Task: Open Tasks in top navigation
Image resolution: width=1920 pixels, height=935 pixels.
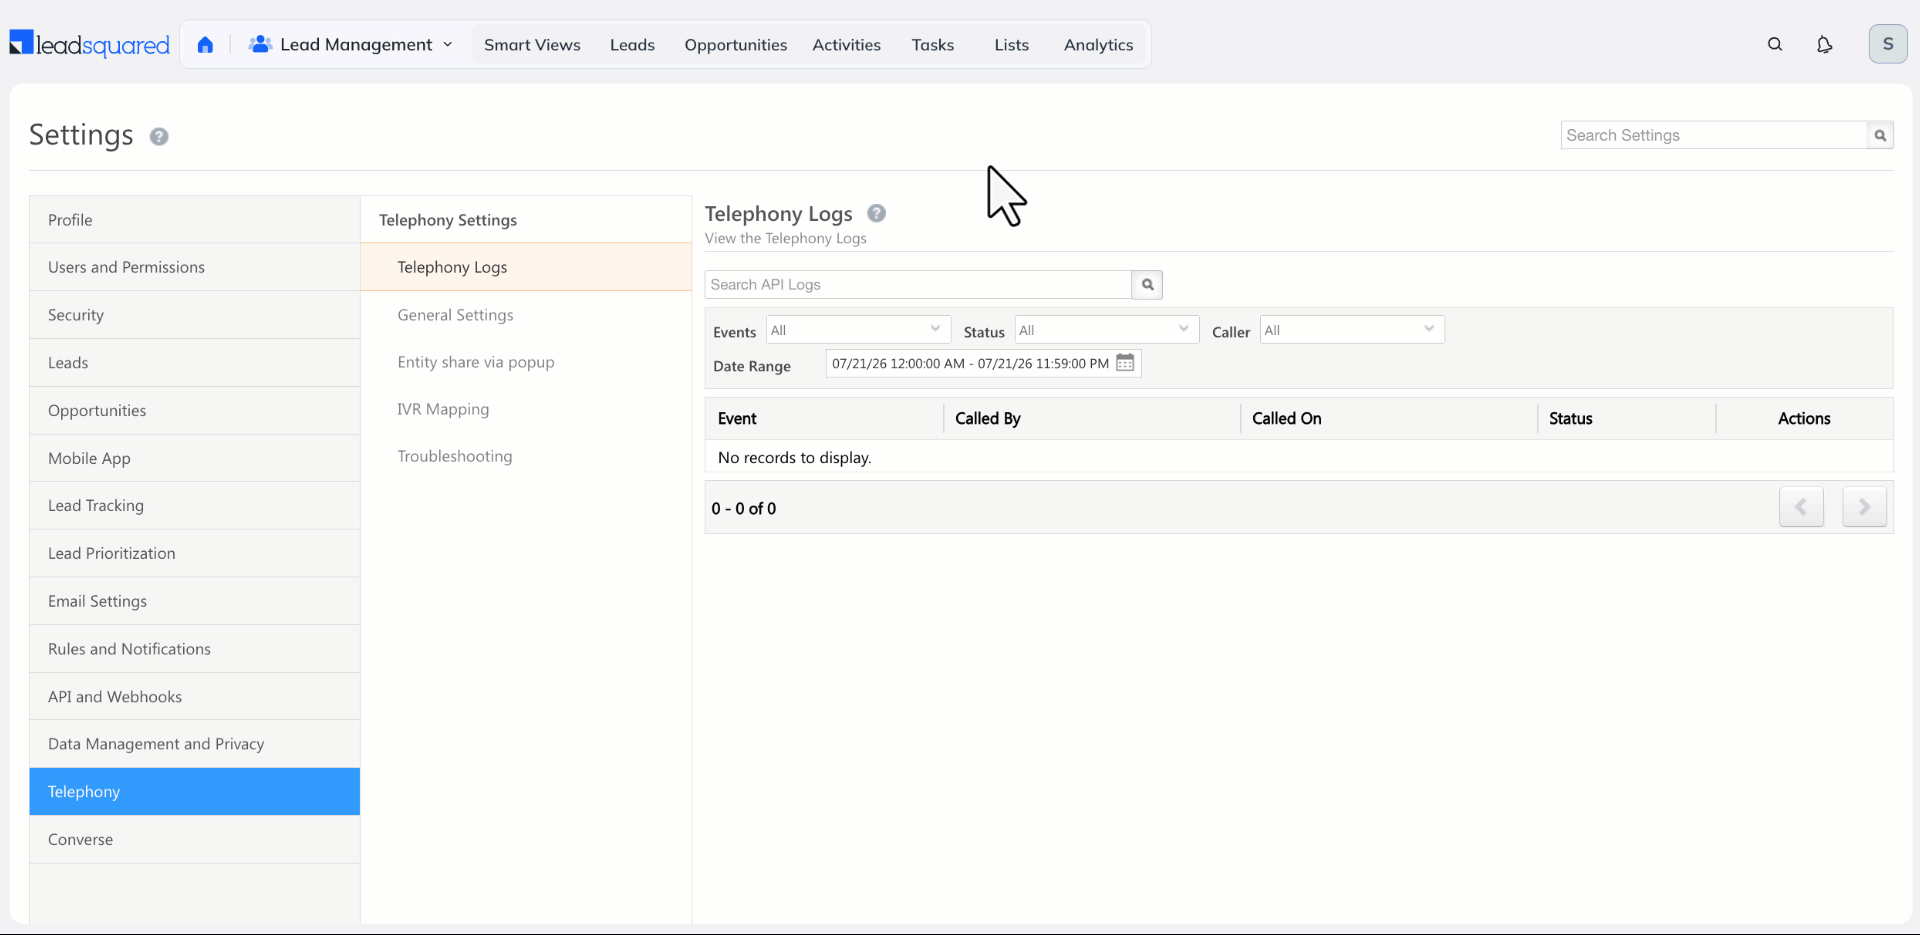Action: click(933, 45)
